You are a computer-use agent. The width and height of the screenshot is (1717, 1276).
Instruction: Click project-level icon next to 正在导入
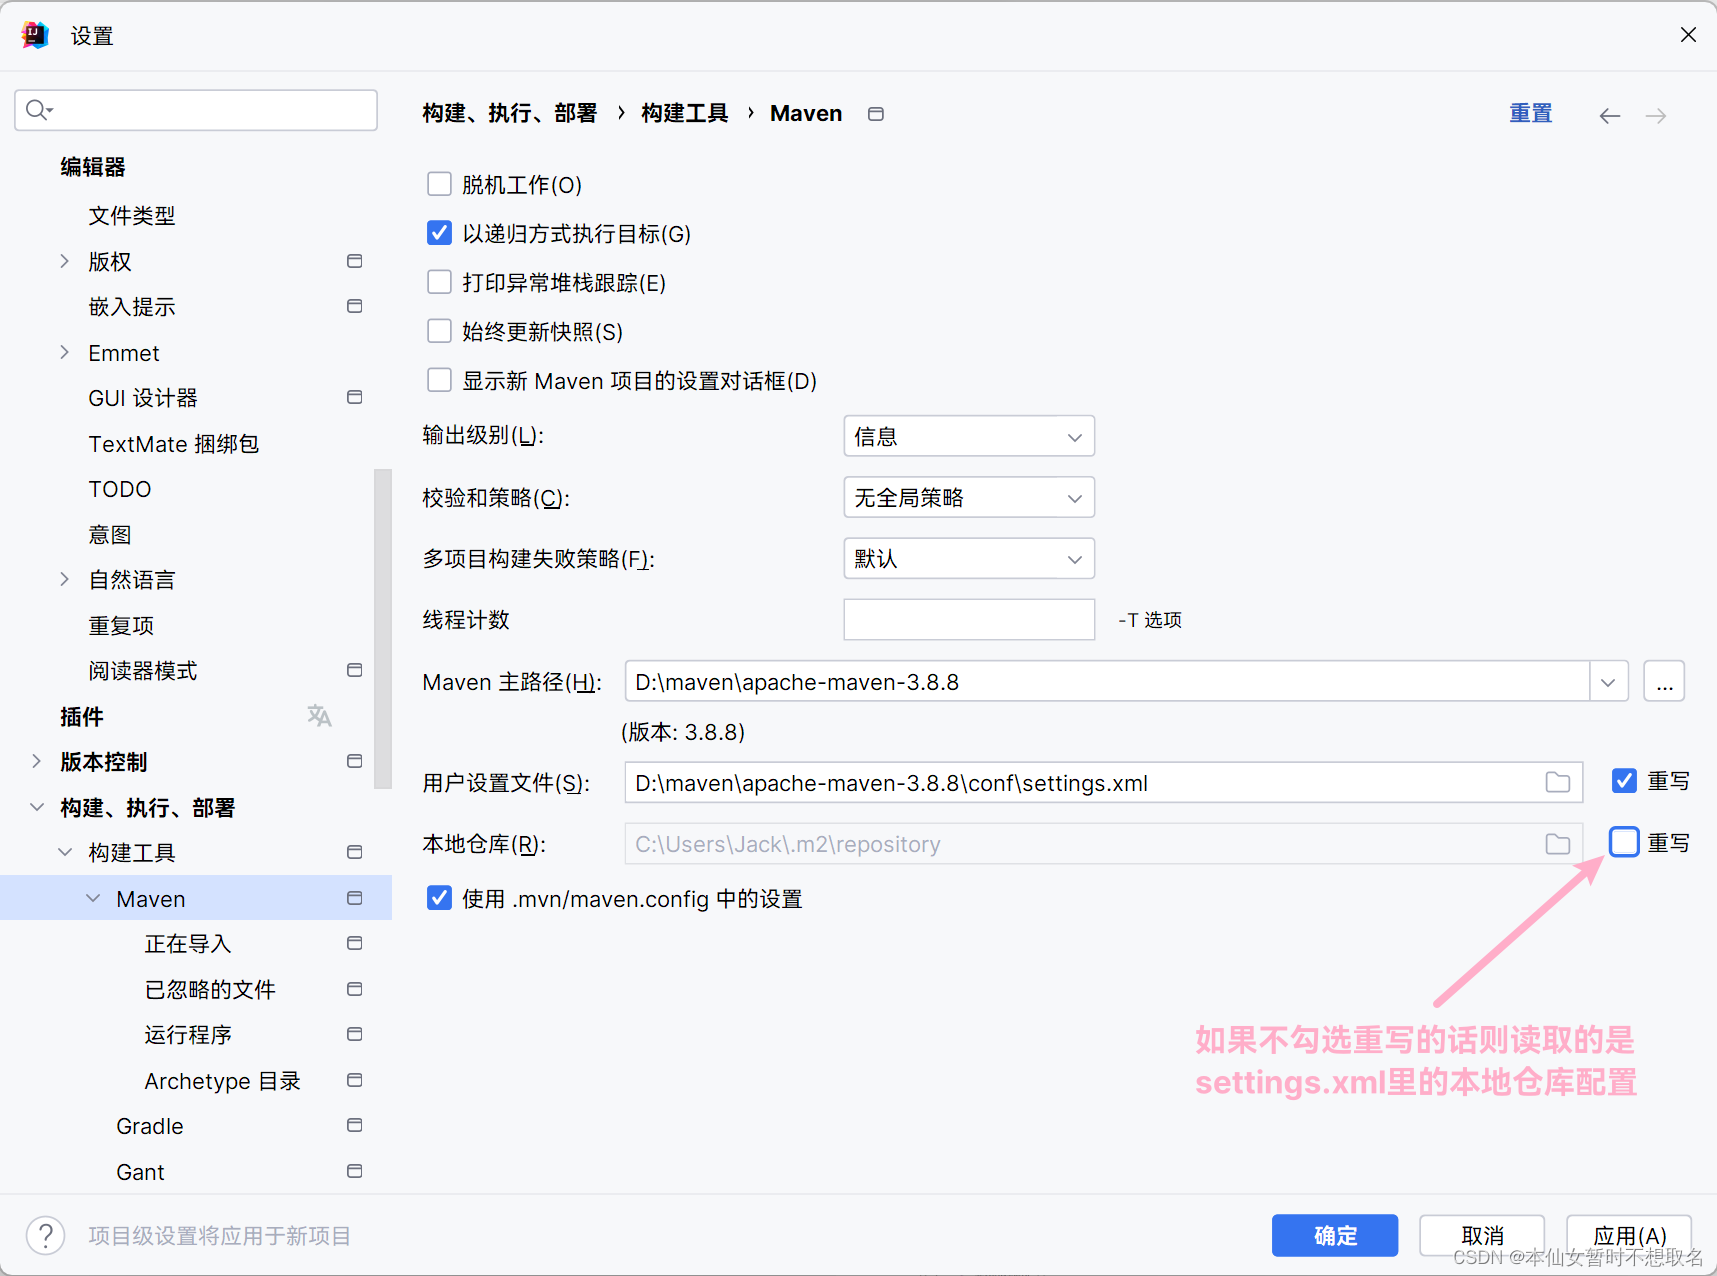click(354, 943)
